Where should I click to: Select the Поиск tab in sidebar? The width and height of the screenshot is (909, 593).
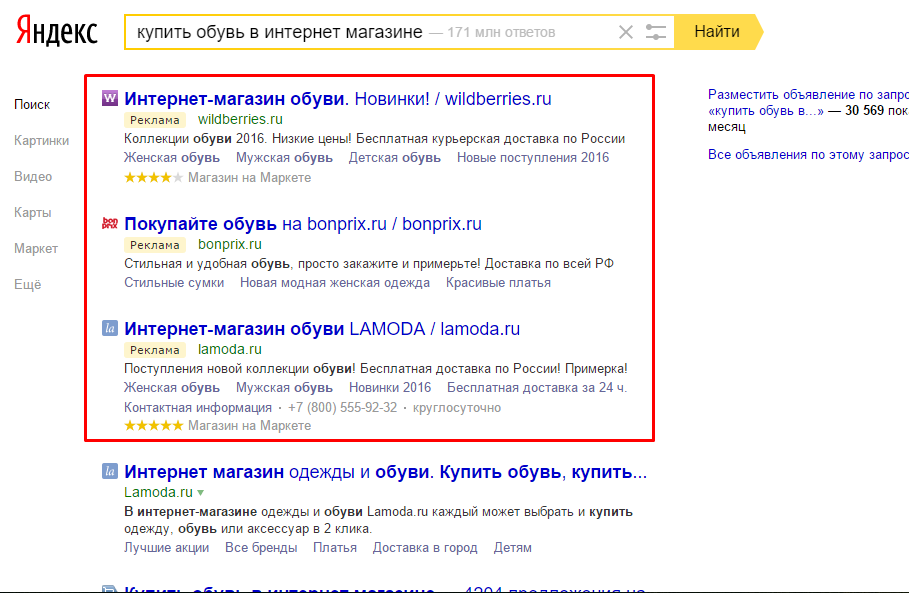click(x=32, y=105)
